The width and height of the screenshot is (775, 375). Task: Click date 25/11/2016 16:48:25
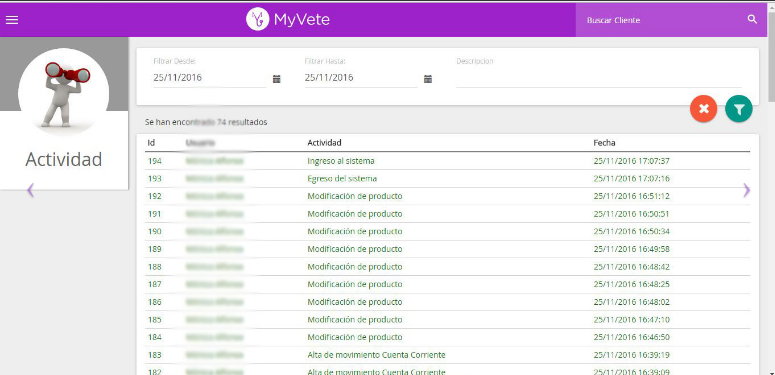[631, 285]
